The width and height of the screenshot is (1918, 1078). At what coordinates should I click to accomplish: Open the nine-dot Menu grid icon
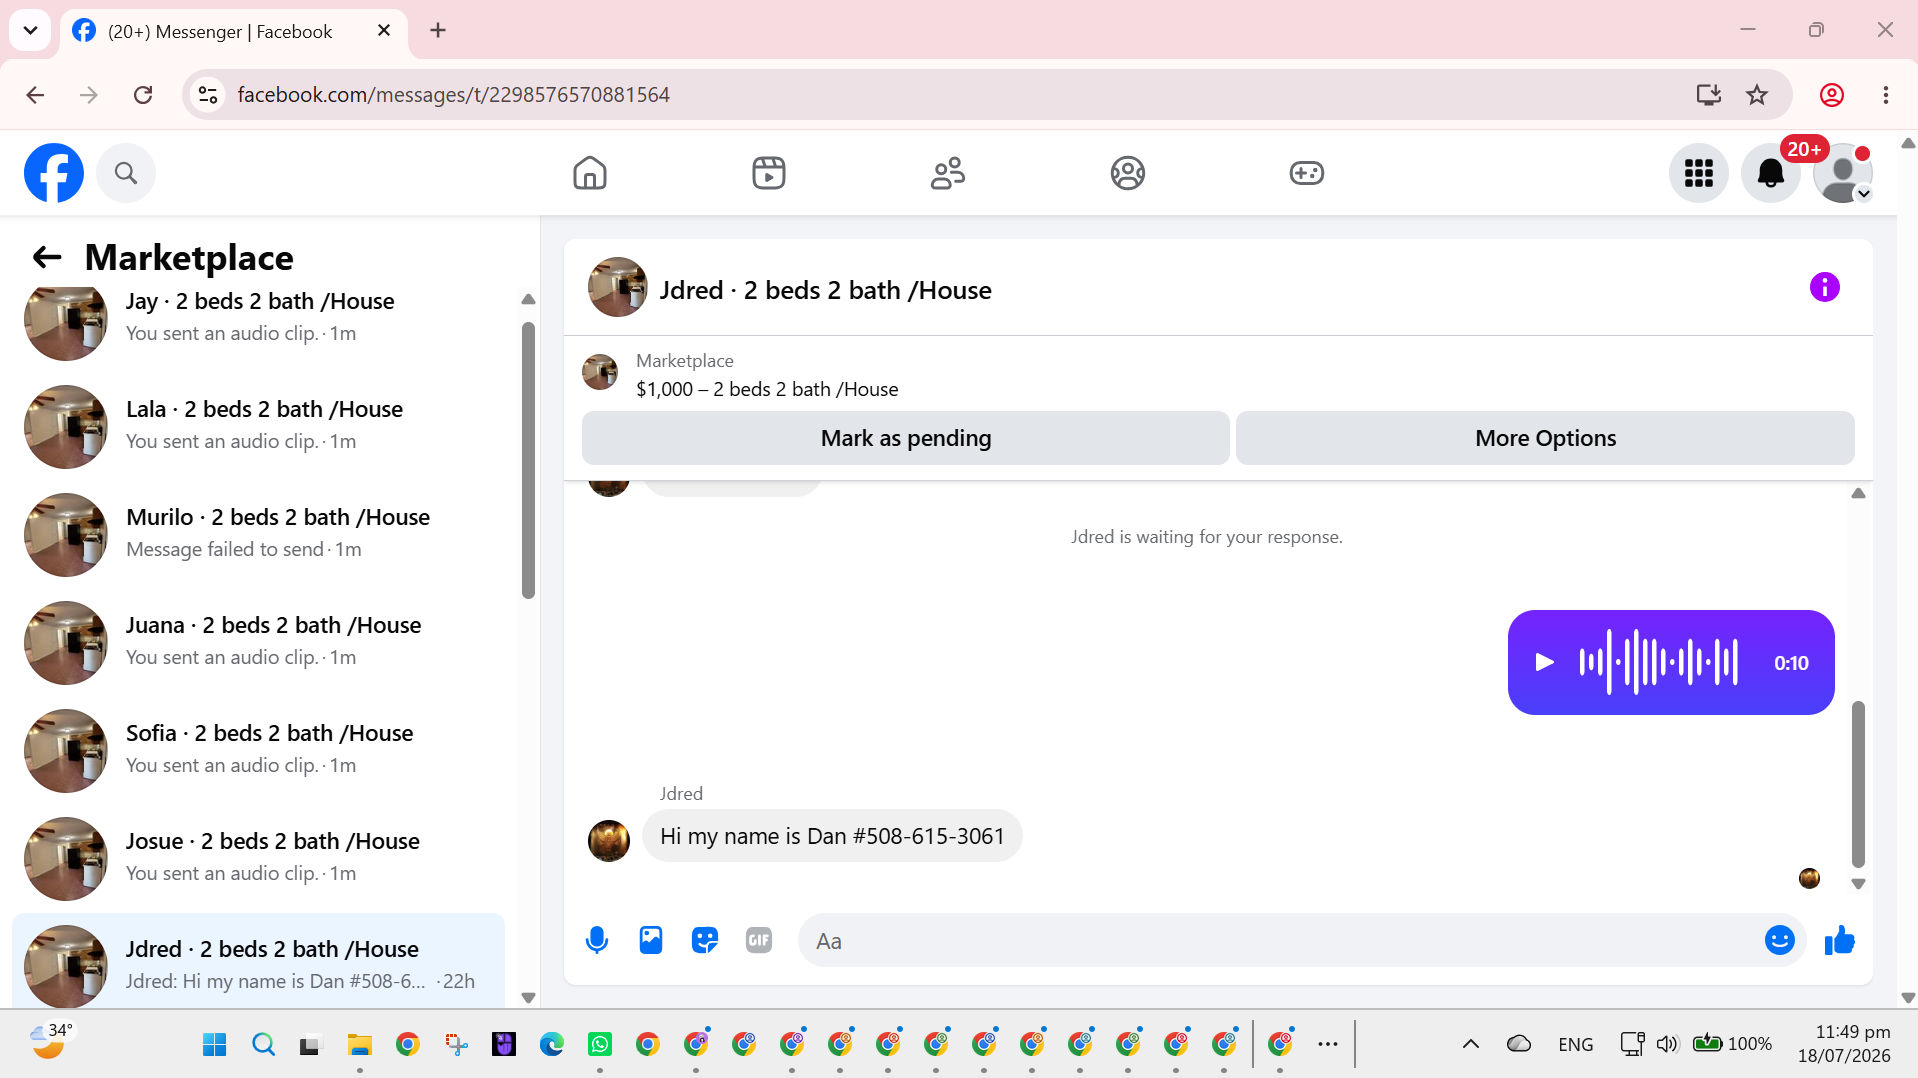pos(1699,173)
